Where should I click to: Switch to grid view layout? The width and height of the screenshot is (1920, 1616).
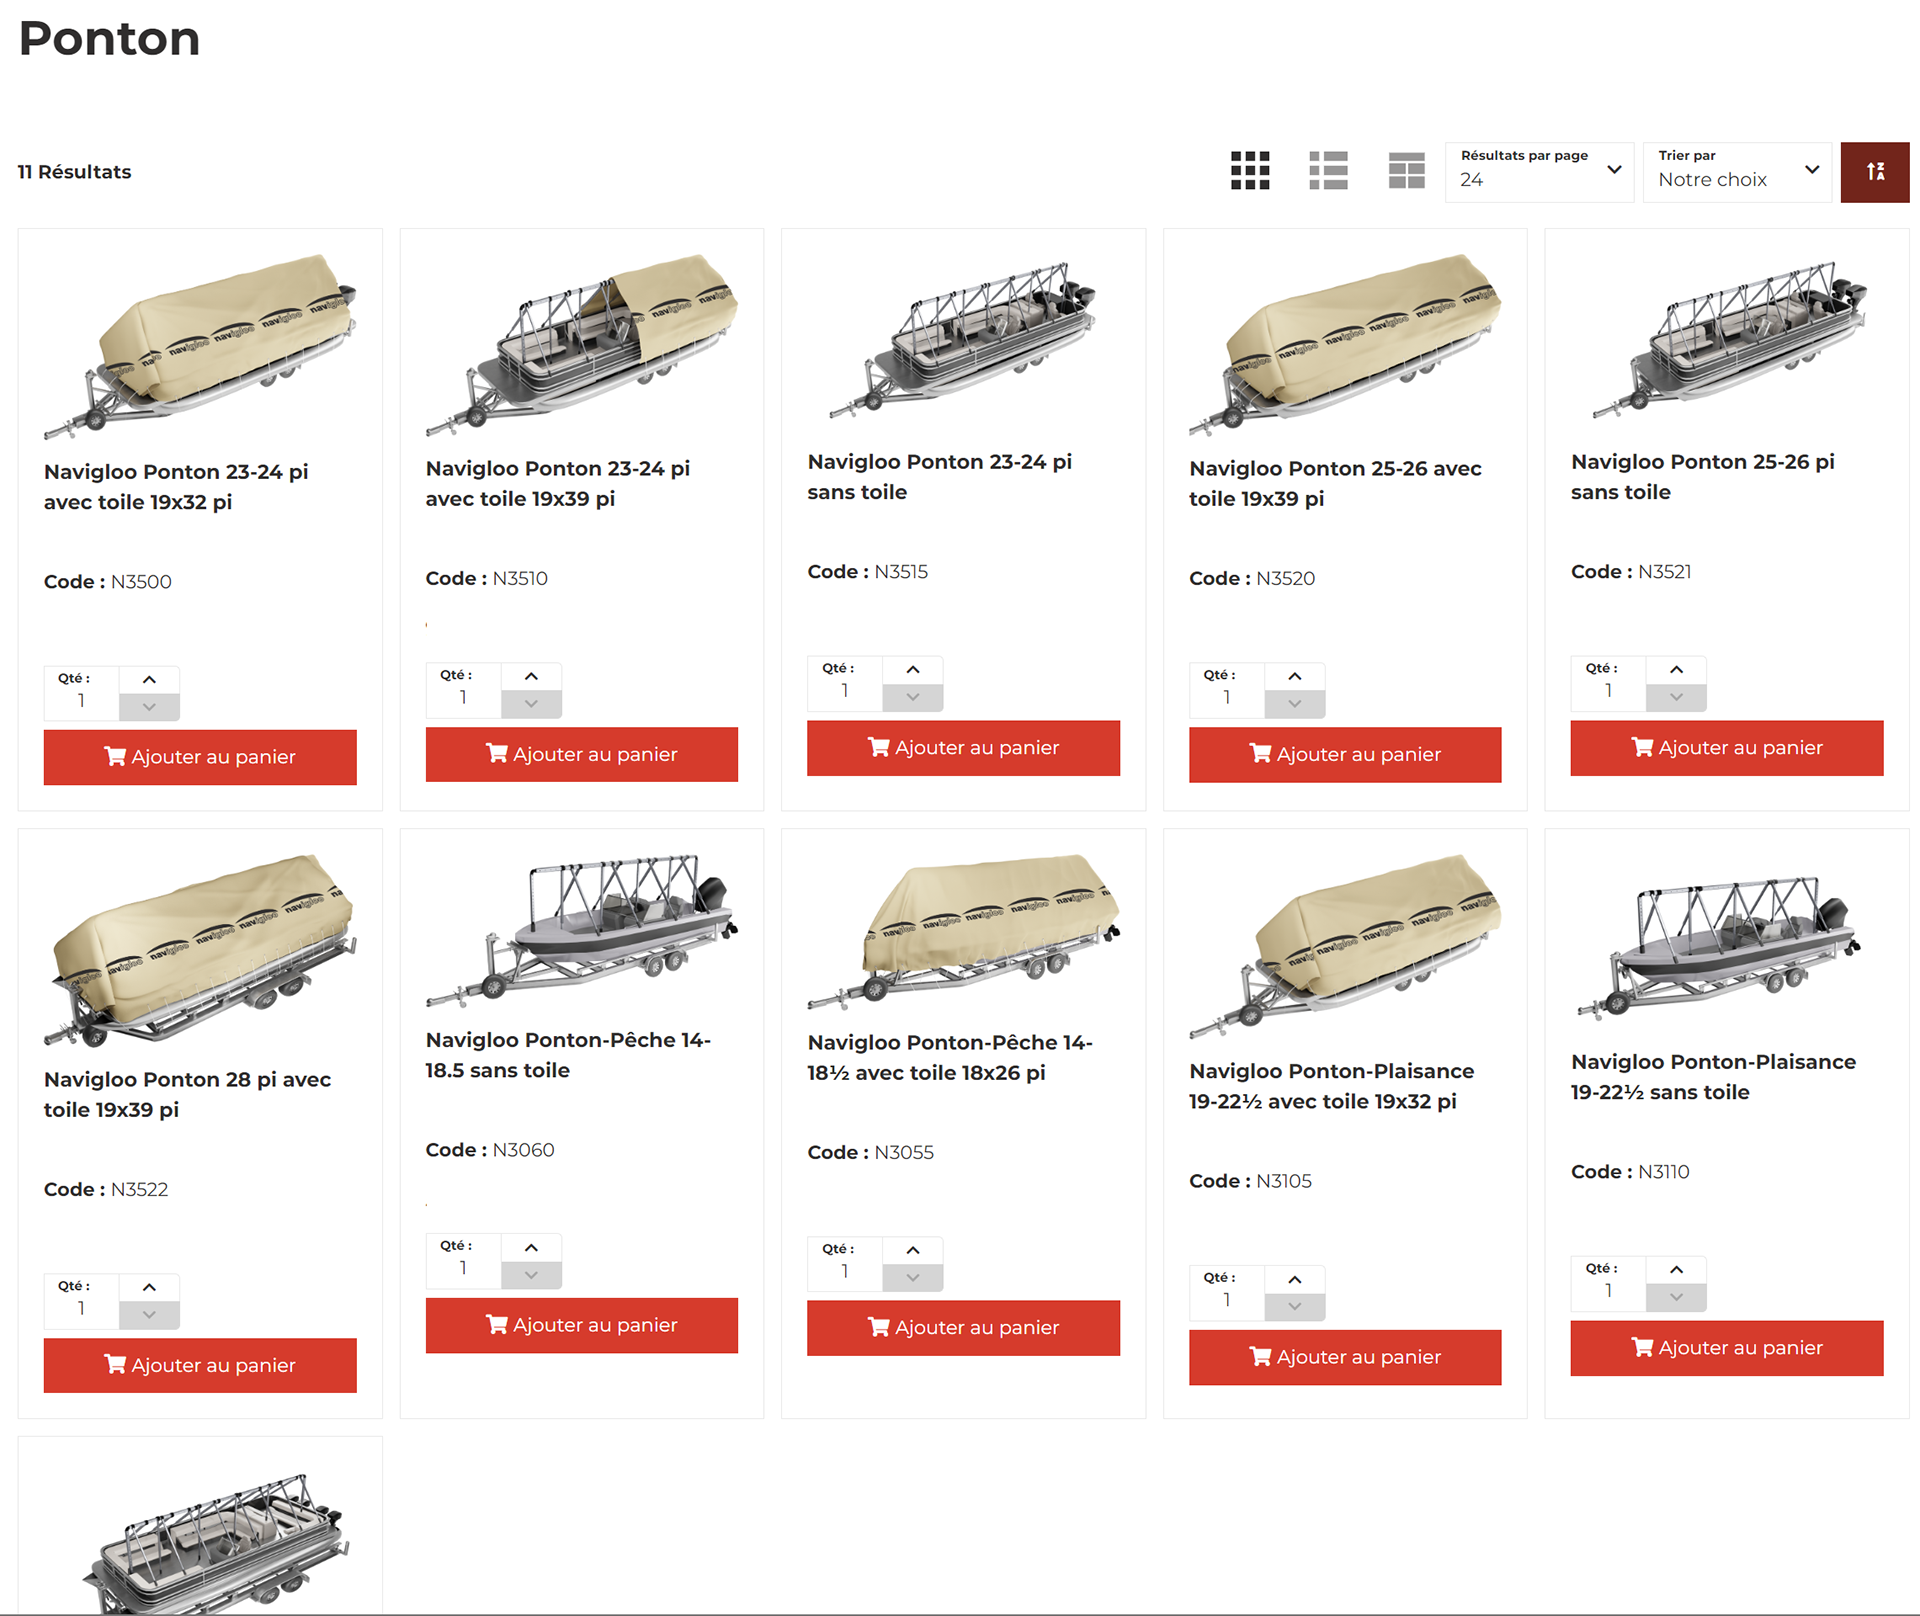(x=1250, y=171)
